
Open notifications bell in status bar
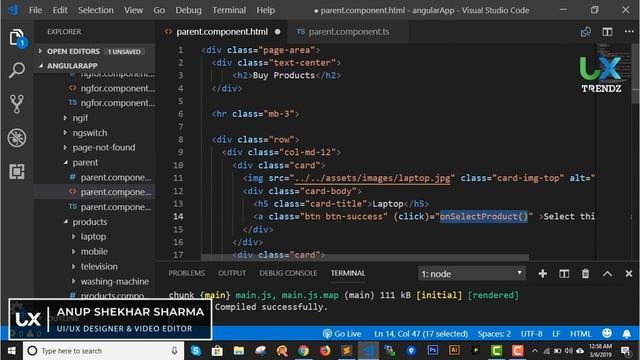[x=627, y=334]
